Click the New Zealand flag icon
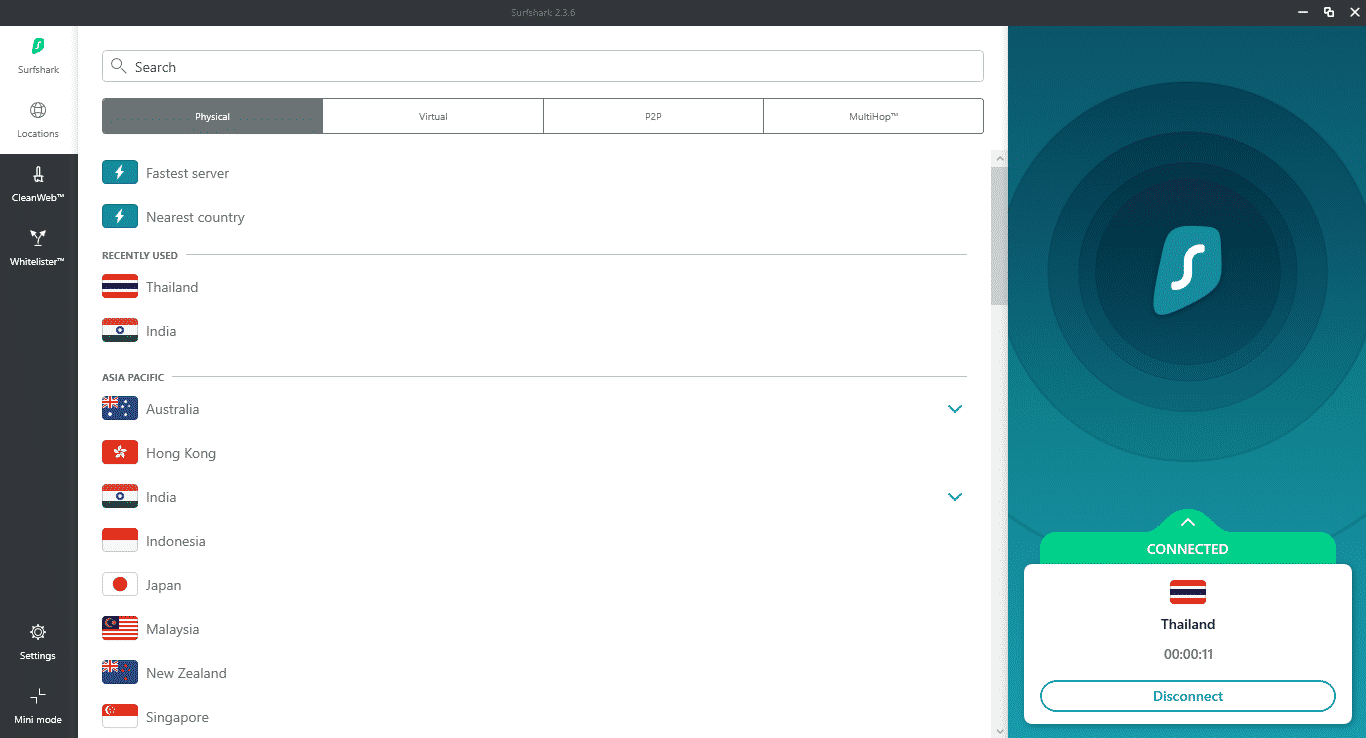The height and width of the screenshot is (738, 1366). 120,672
